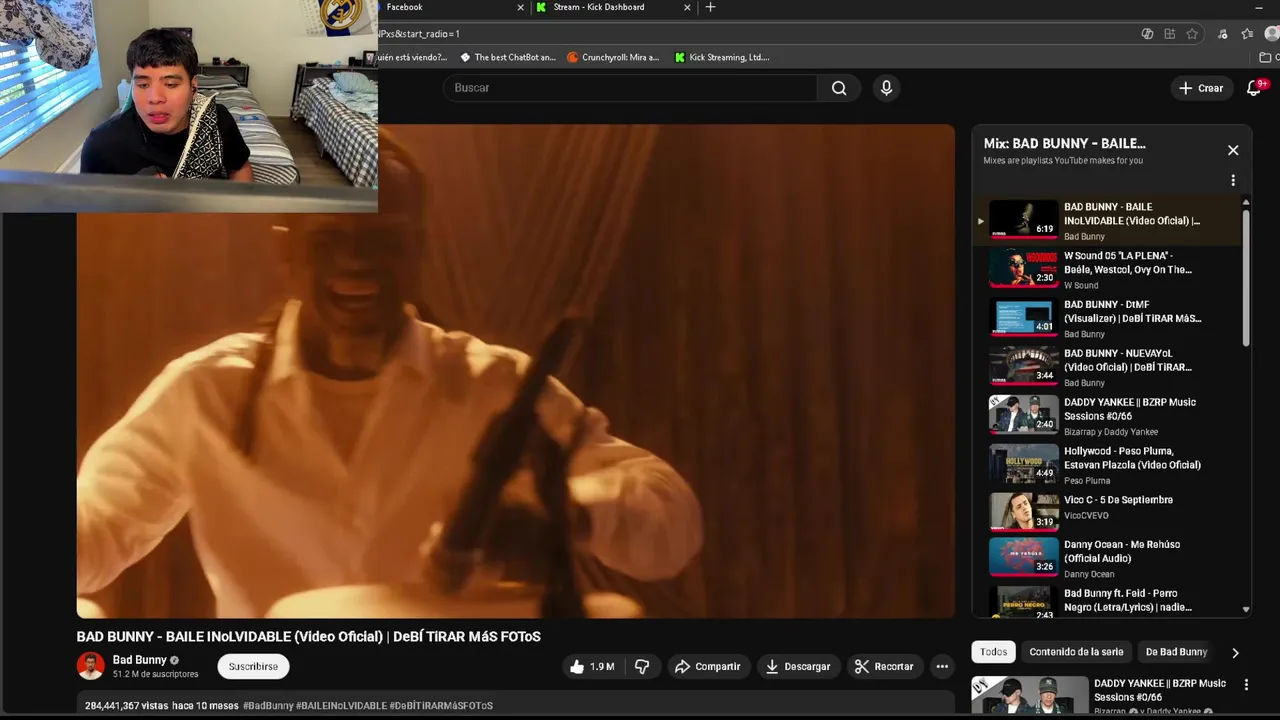Image resolution: width=1280 pixels, height=720 pixels.
Task: Open options for recommended DADDY YANKEE video
Action: click(1246, 685)
